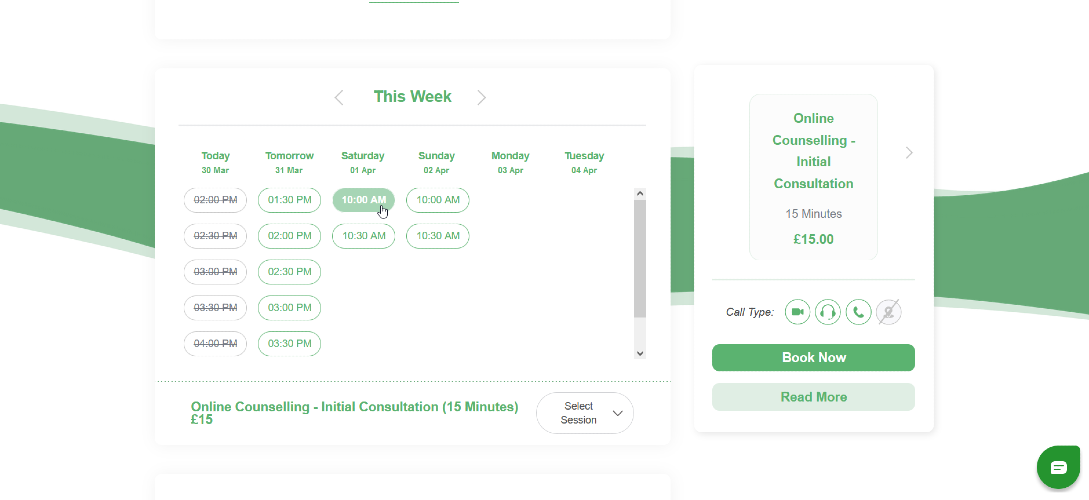Open the green chat widget icon
Screen dimensions: 1089x500
click(x=1058, y=467)
